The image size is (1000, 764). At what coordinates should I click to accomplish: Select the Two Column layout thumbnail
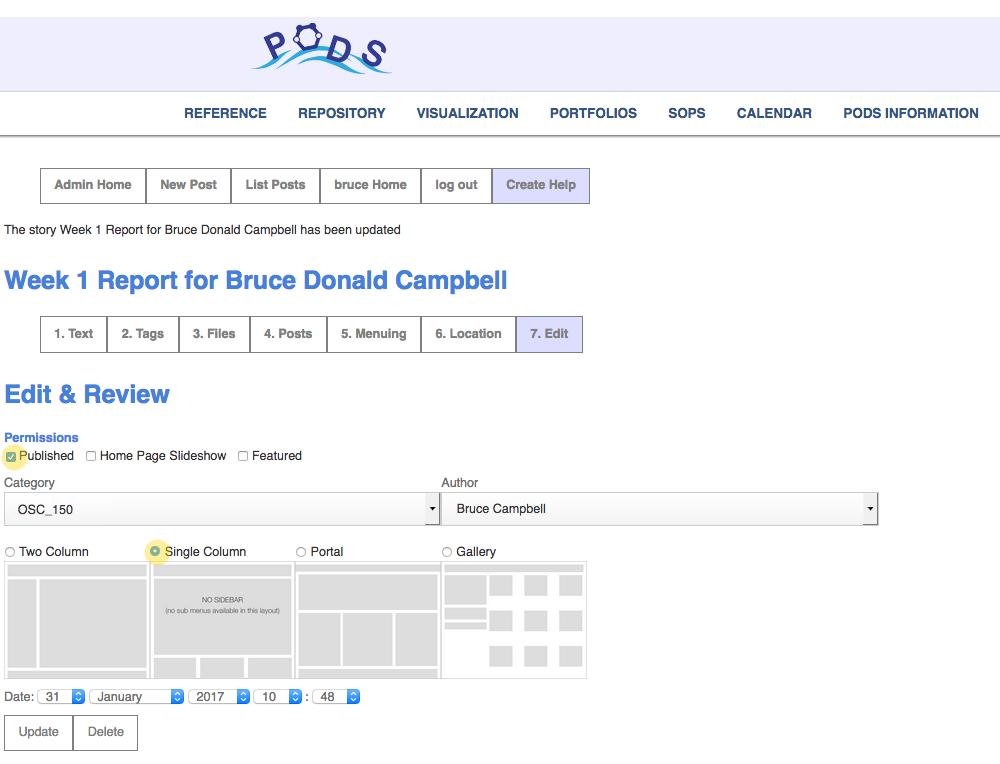tap(77, 620)
